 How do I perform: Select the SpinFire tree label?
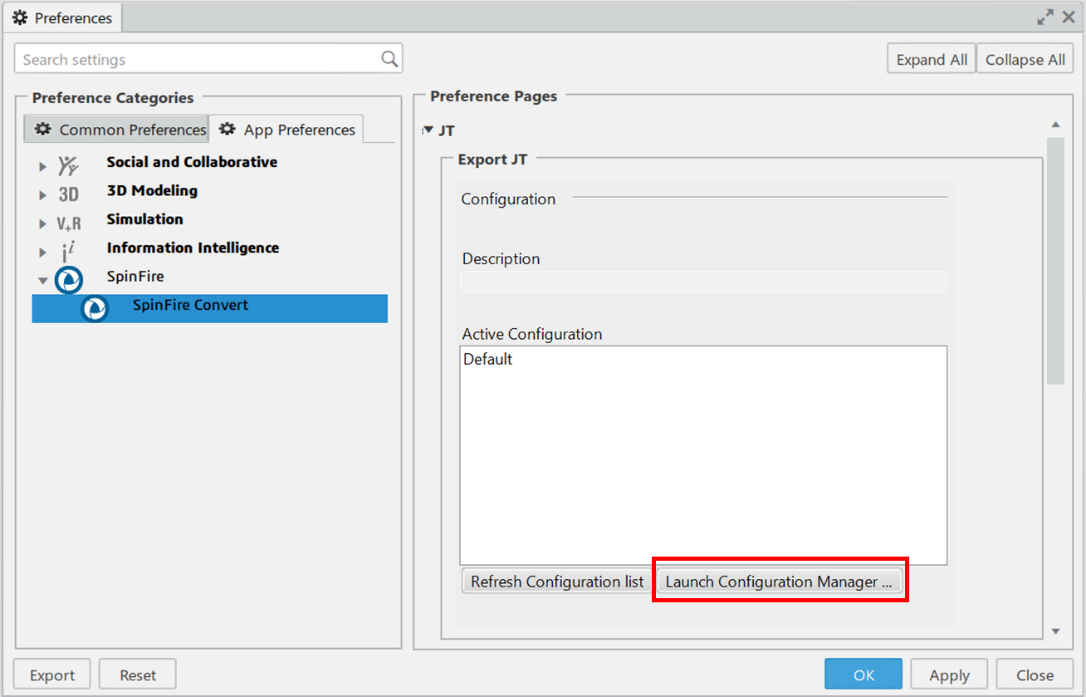[135, 276]
